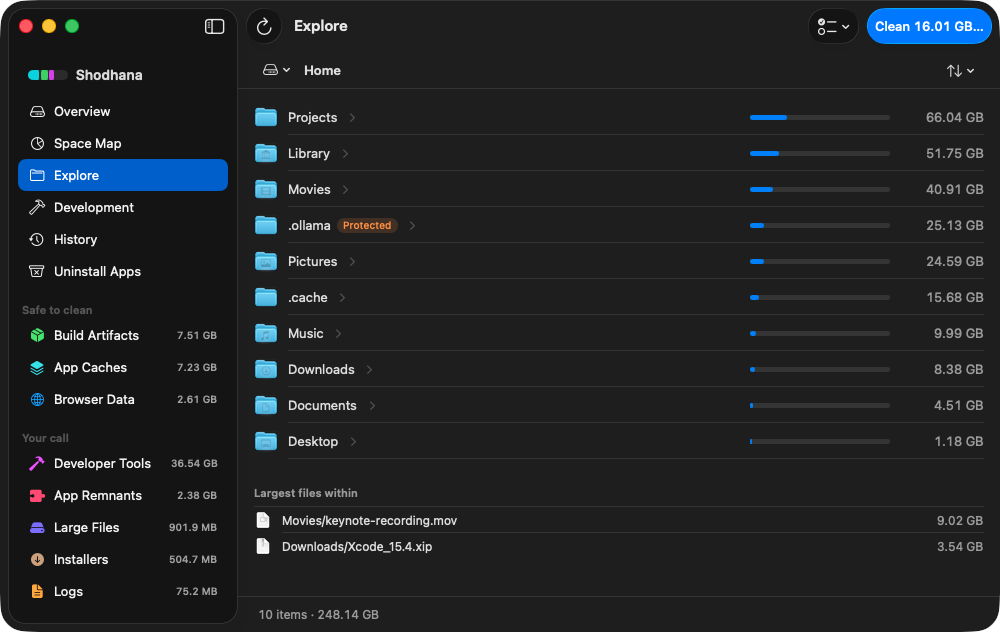Screen dimensions: 1000x632
Task: Select App Remnants 2.38 GB entry
Action: pos(123,496)
